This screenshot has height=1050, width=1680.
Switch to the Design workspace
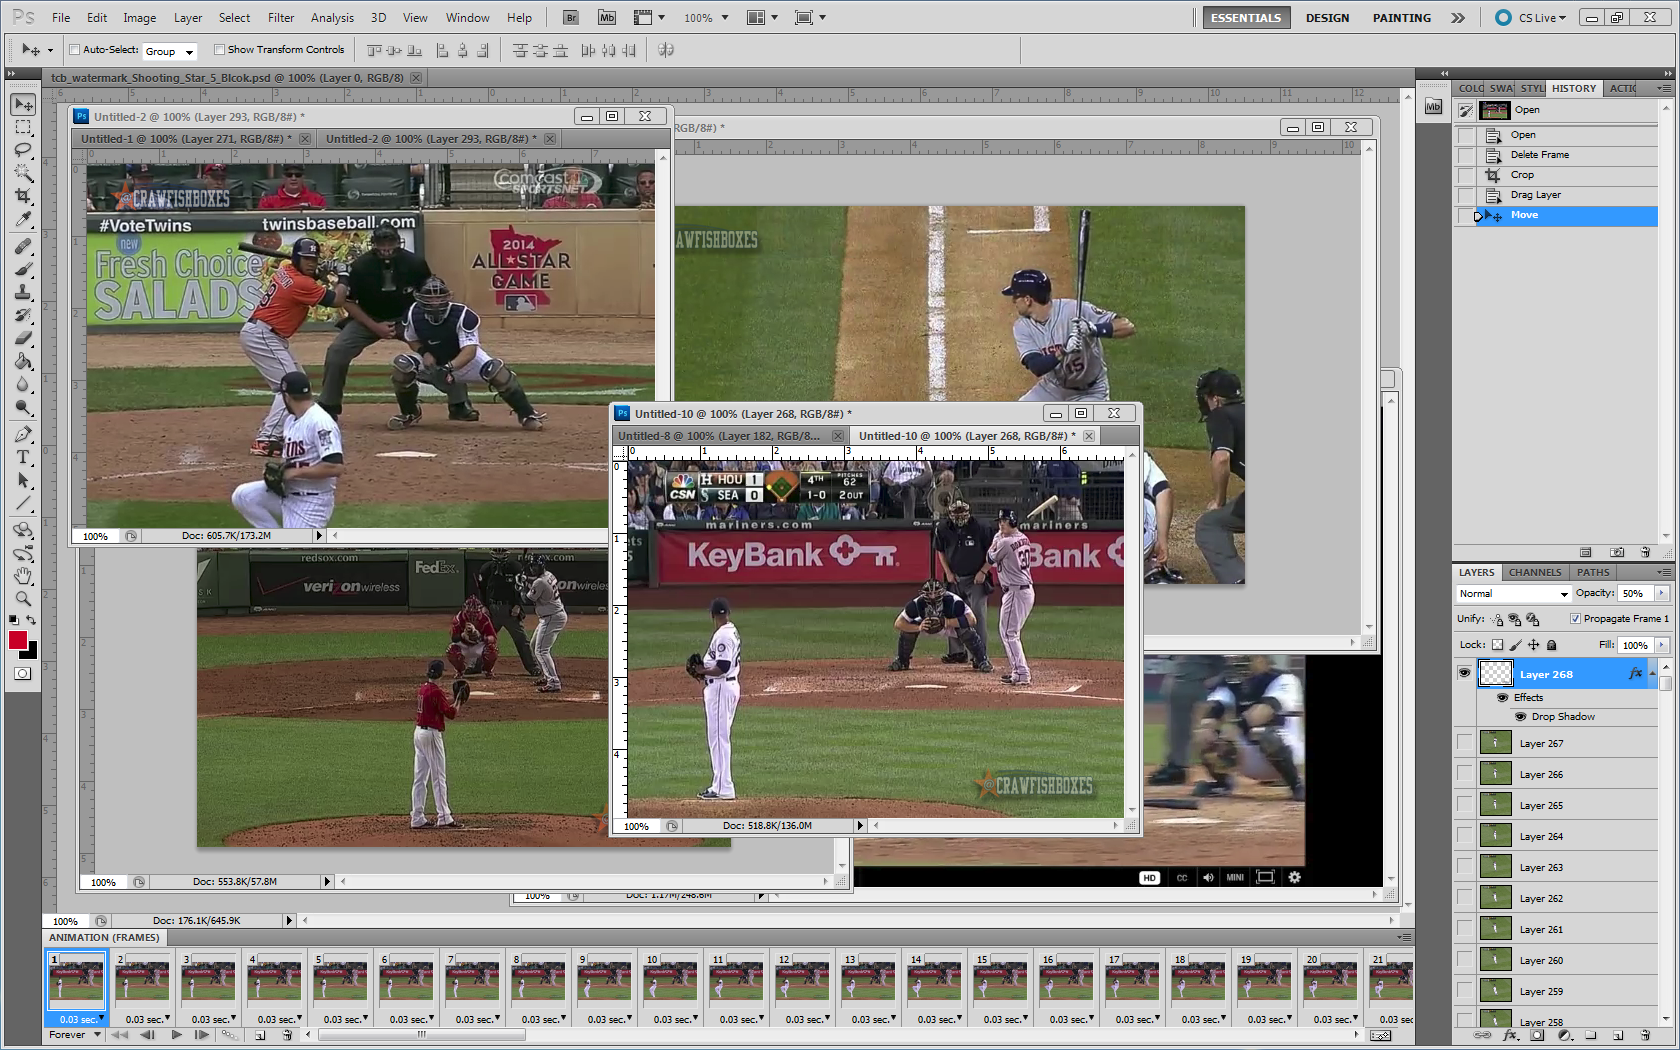point(1327,18)
